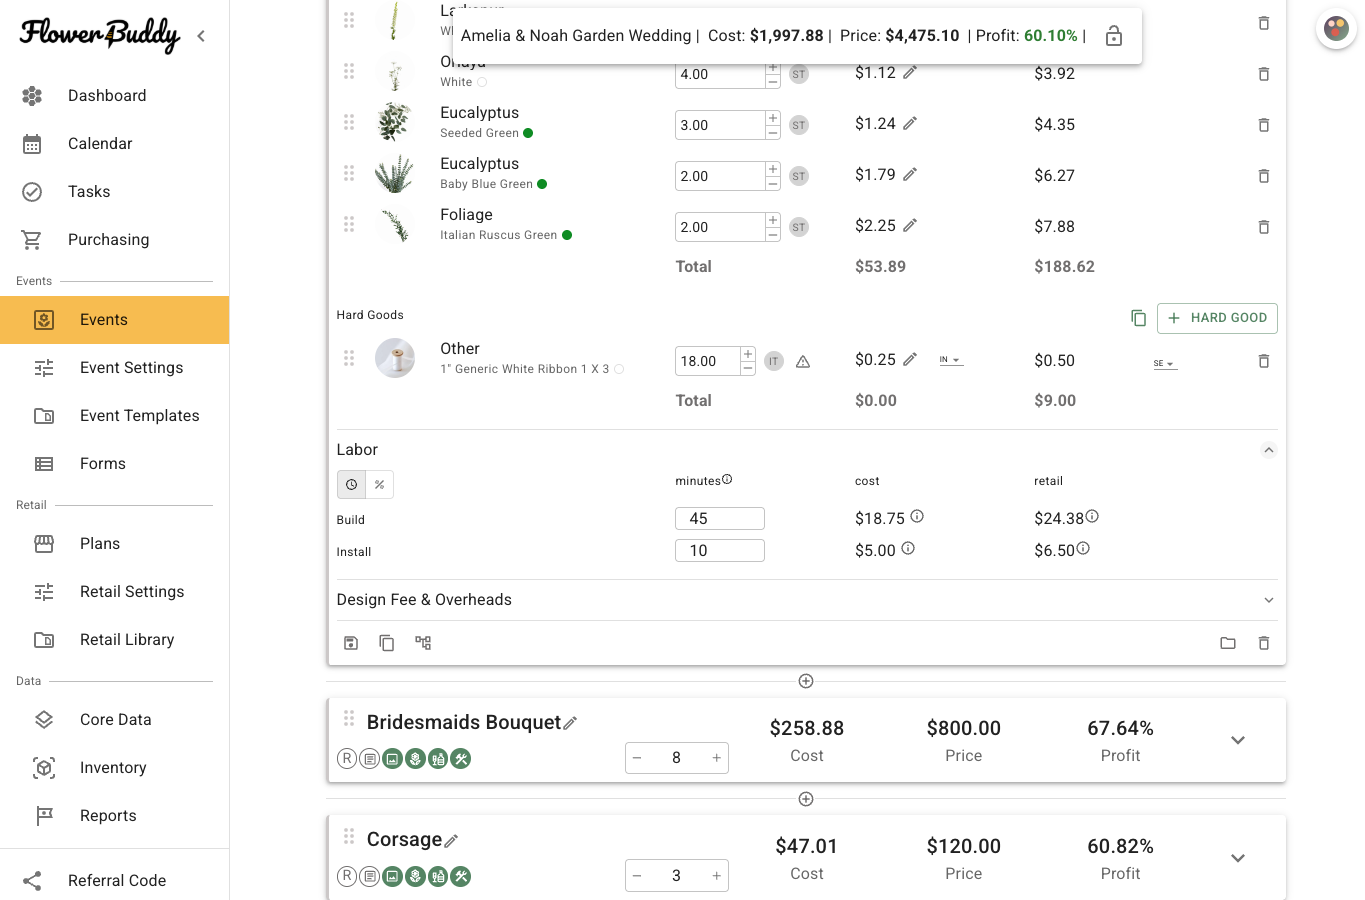Toggle the IT unit badge on ribbon row
The width and height of the screenshot is (1365, 900).
tap(774, 361)
